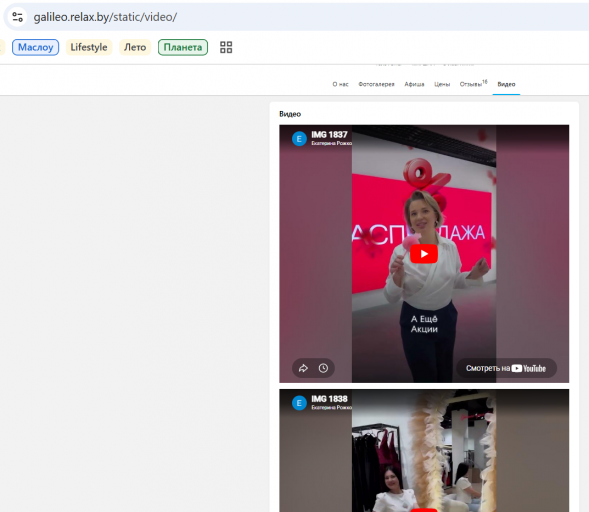This screenshot has width=589, height=512.
Task: Open the IMG 1837 video title link
Action: coord(329,134)
